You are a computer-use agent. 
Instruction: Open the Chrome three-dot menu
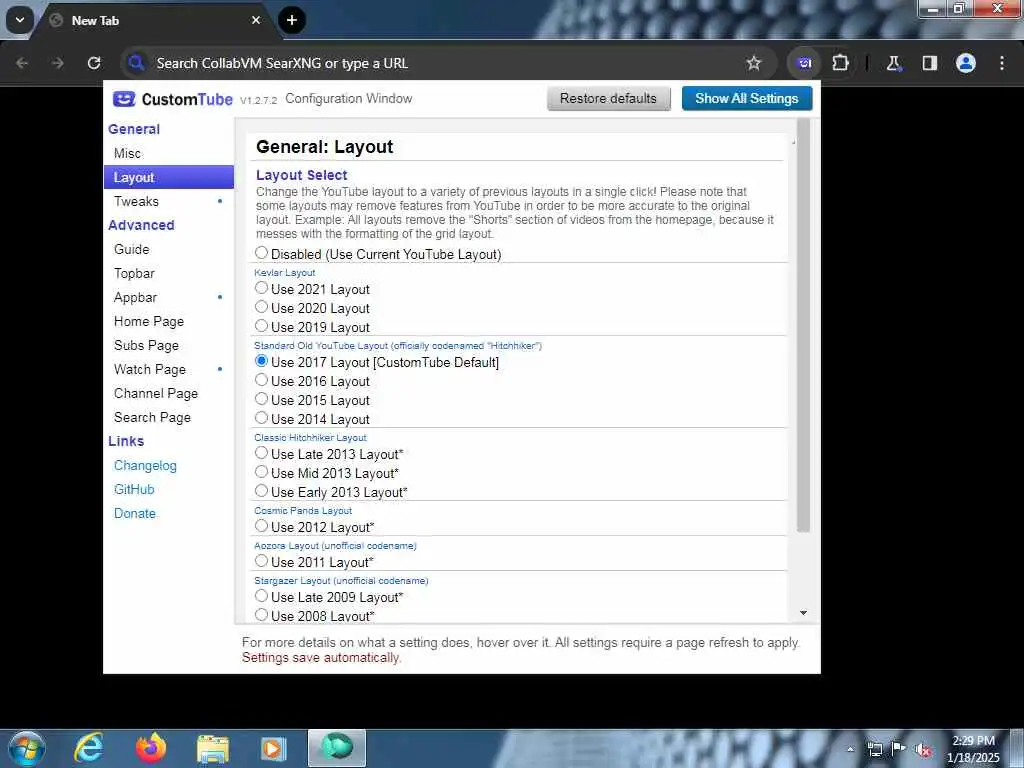tap(1002, 63)
